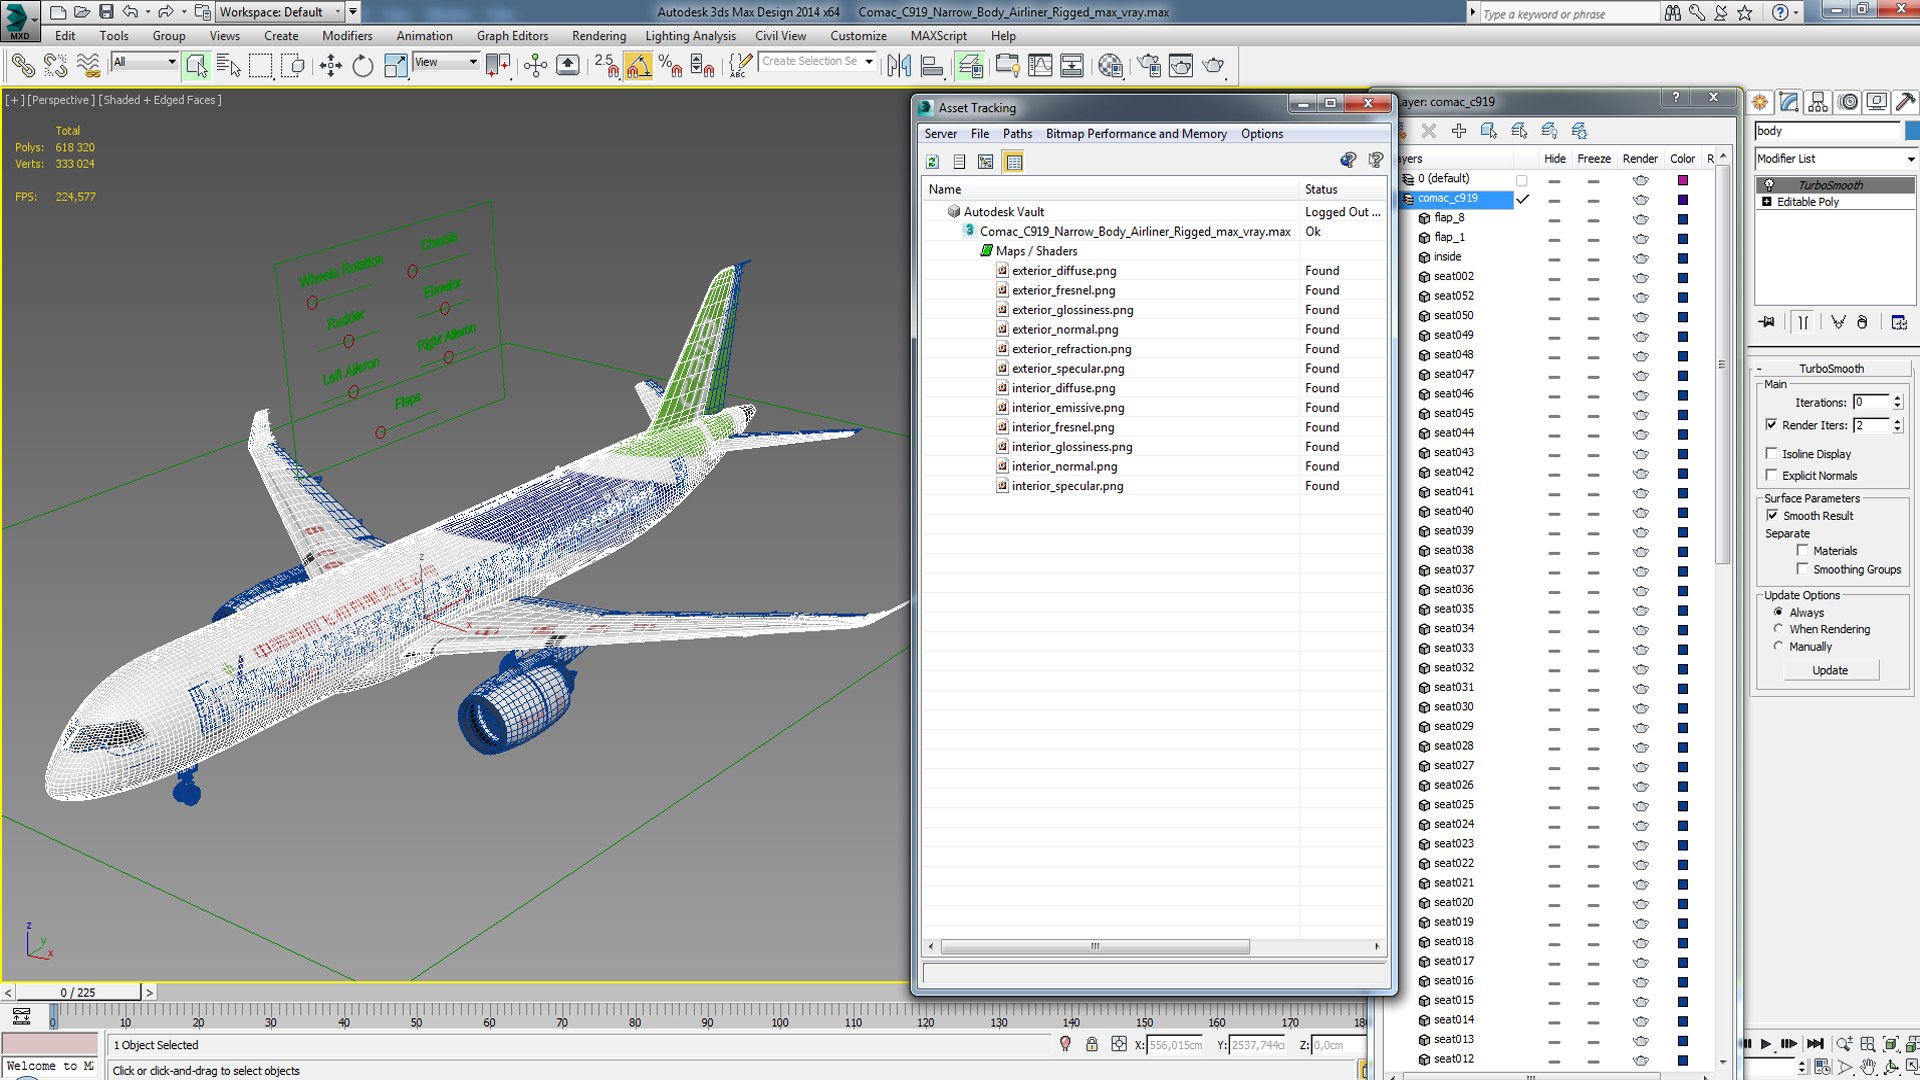
Task: Open the Workspace Default dropdown
Action: (x=280, y=12)
